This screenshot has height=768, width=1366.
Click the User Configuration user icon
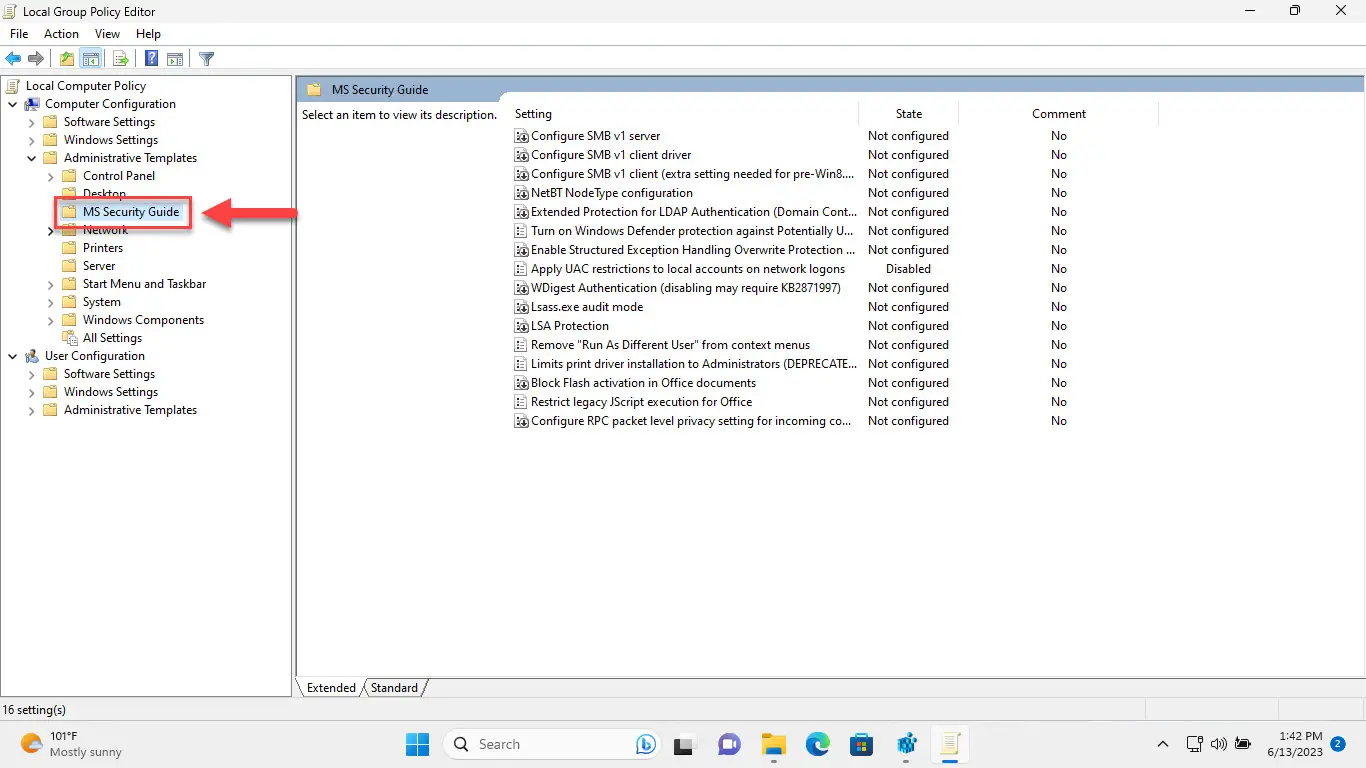coord(32,356)
